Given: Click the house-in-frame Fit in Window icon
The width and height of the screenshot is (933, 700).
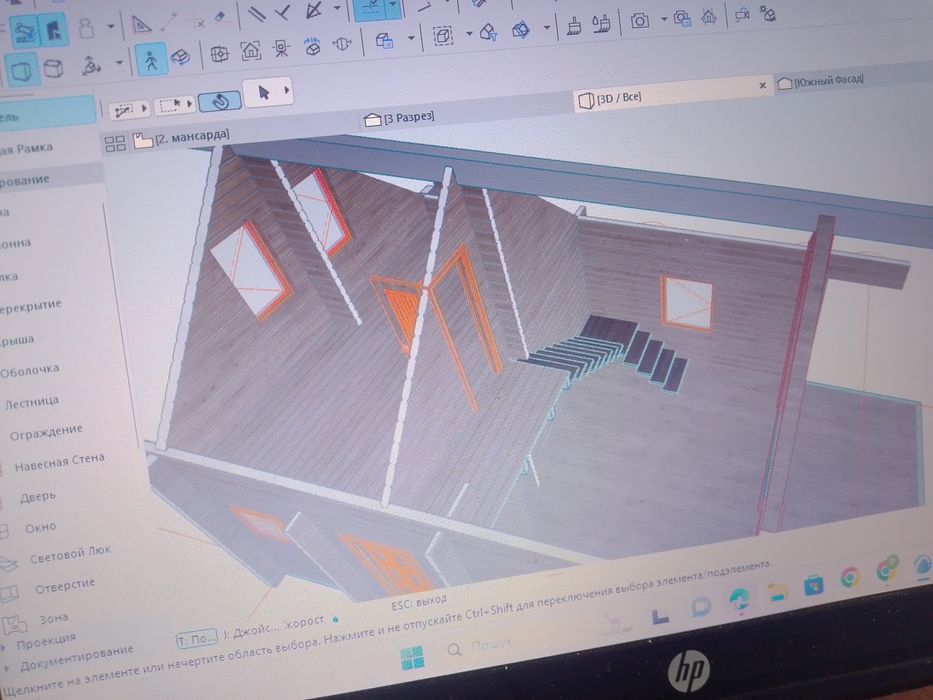Looking at the screenshot, I should (251, 50).
